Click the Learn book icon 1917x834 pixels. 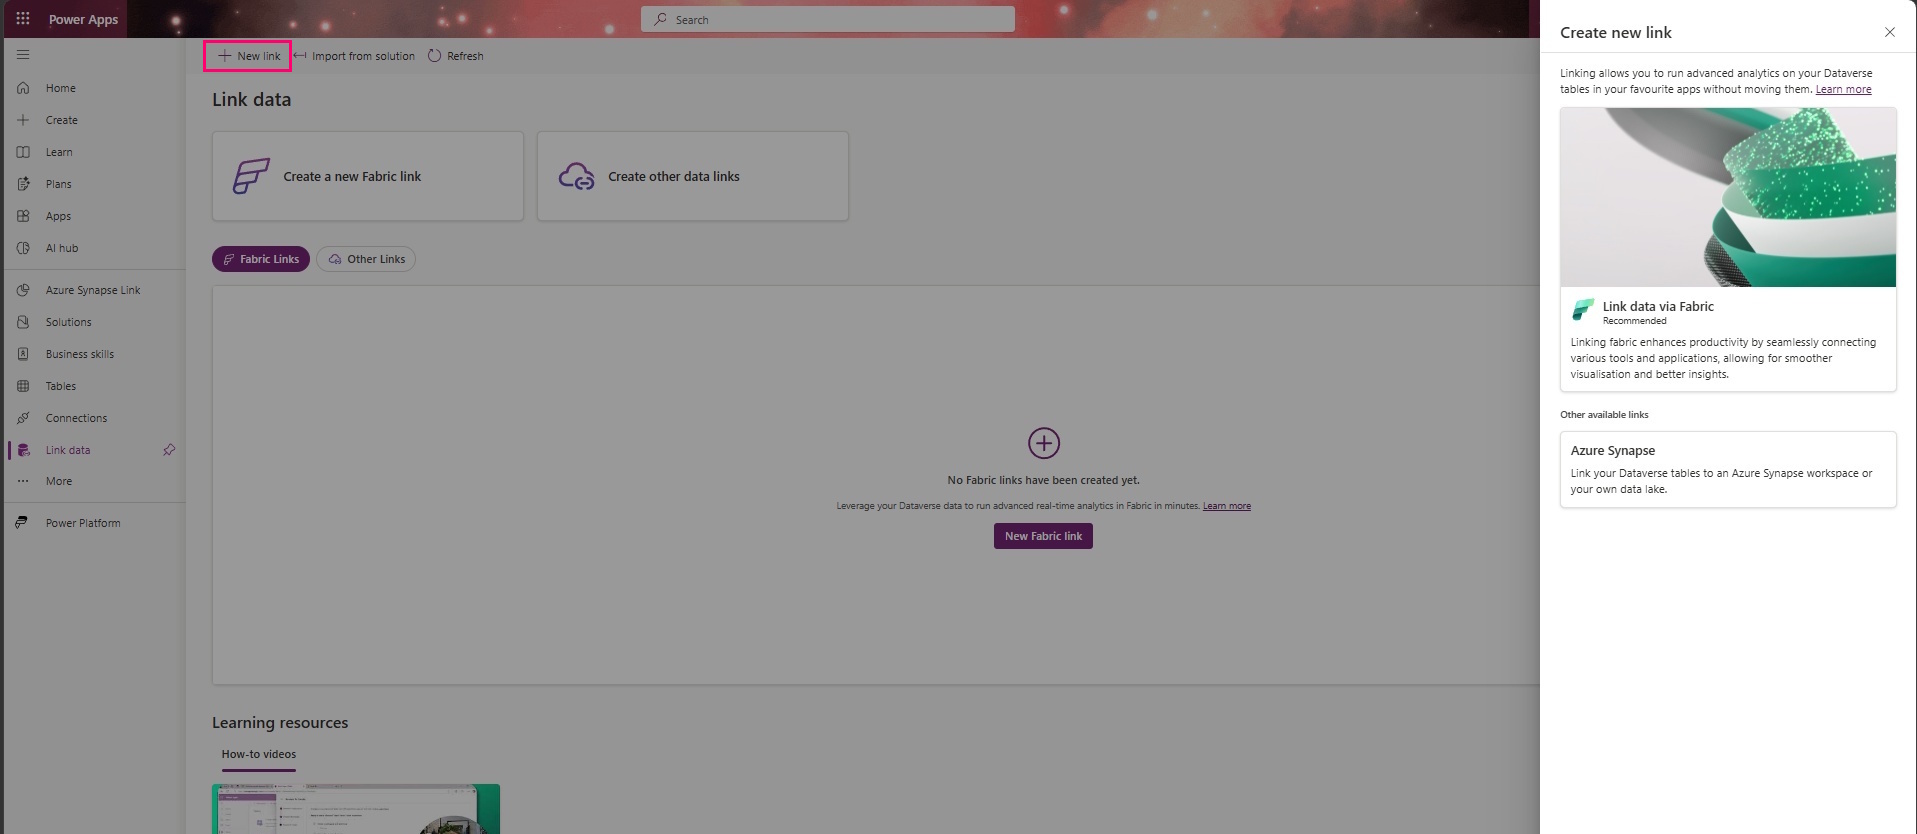pyautogui.click(x=23, y=152)
